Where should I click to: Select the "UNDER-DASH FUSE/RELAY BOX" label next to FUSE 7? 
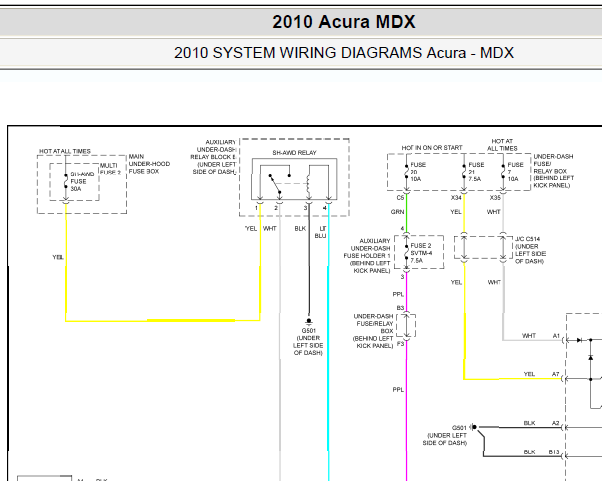(x=554, y=171)
